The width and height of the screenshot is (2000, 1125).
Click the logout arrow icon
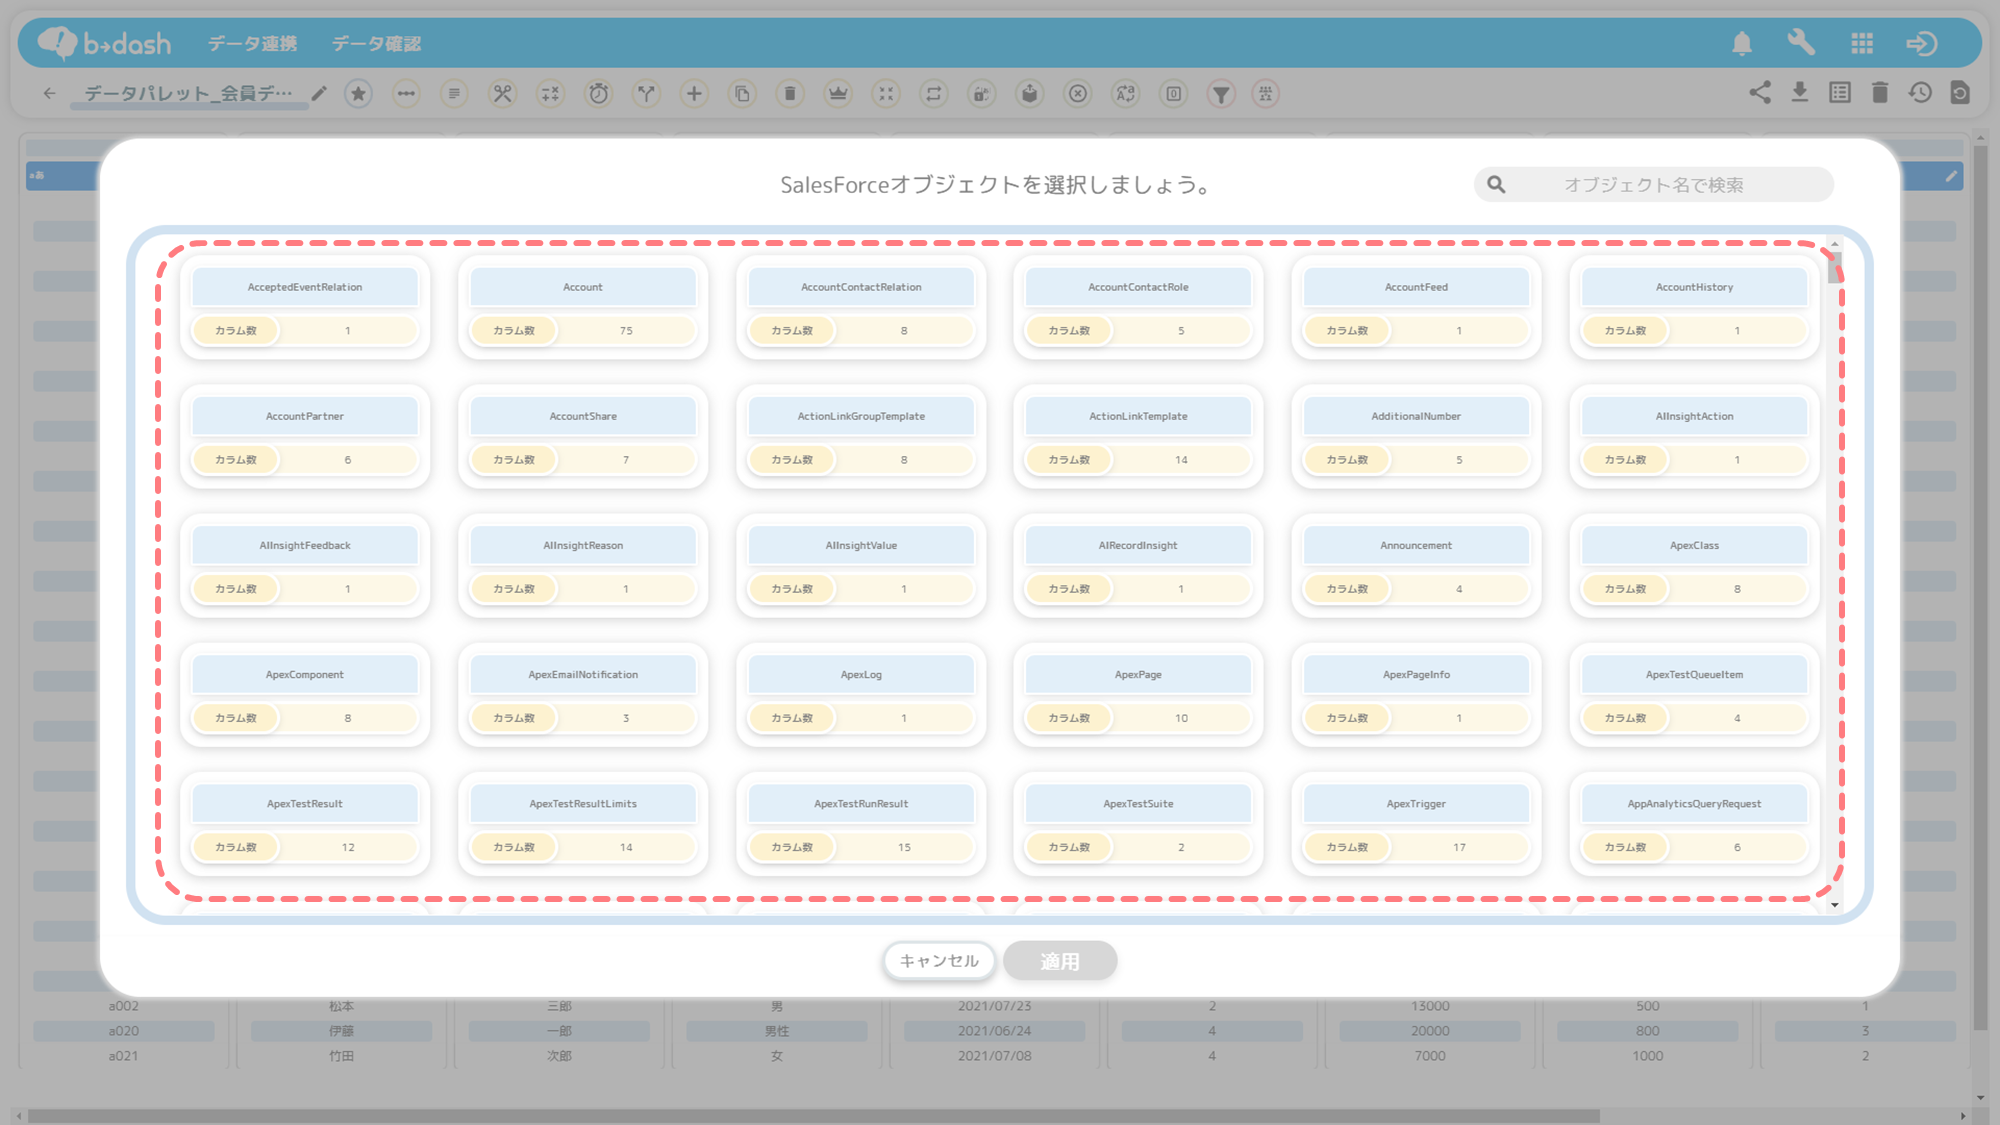coord(1922,43)
